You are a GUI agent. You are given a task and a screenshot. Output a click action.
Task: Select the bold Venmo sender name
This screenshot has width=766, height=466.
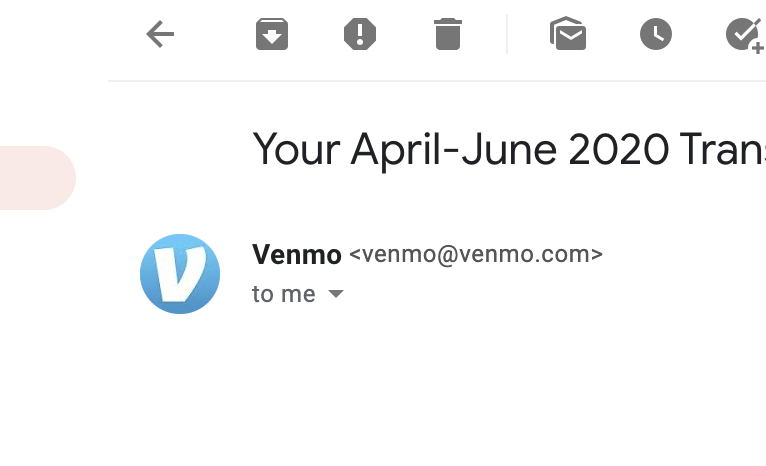pyautogui.click(x=297, y=254)
